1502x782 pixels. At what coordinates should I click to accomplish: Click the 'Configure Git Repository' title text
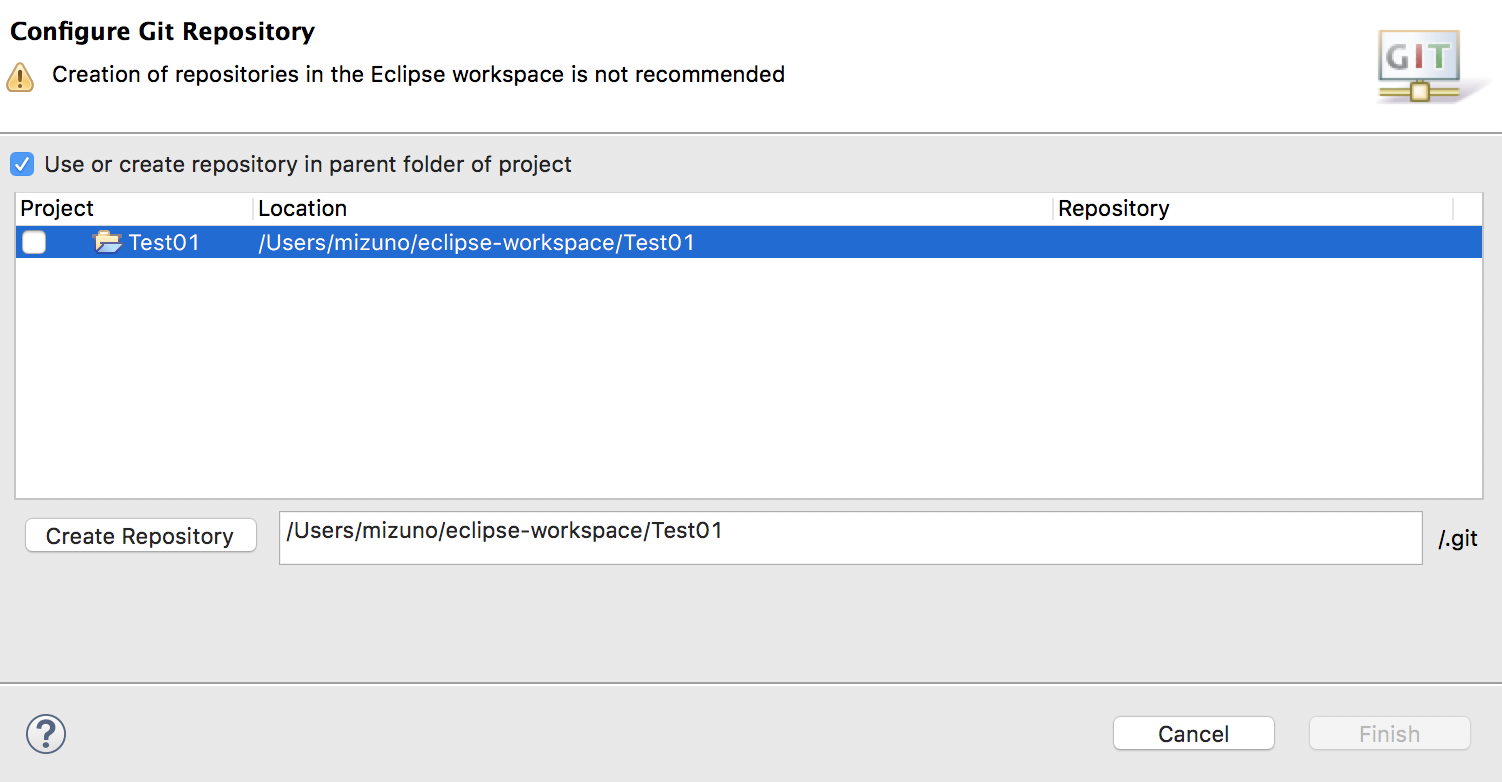pyautogui.click(x=163, y=32)
